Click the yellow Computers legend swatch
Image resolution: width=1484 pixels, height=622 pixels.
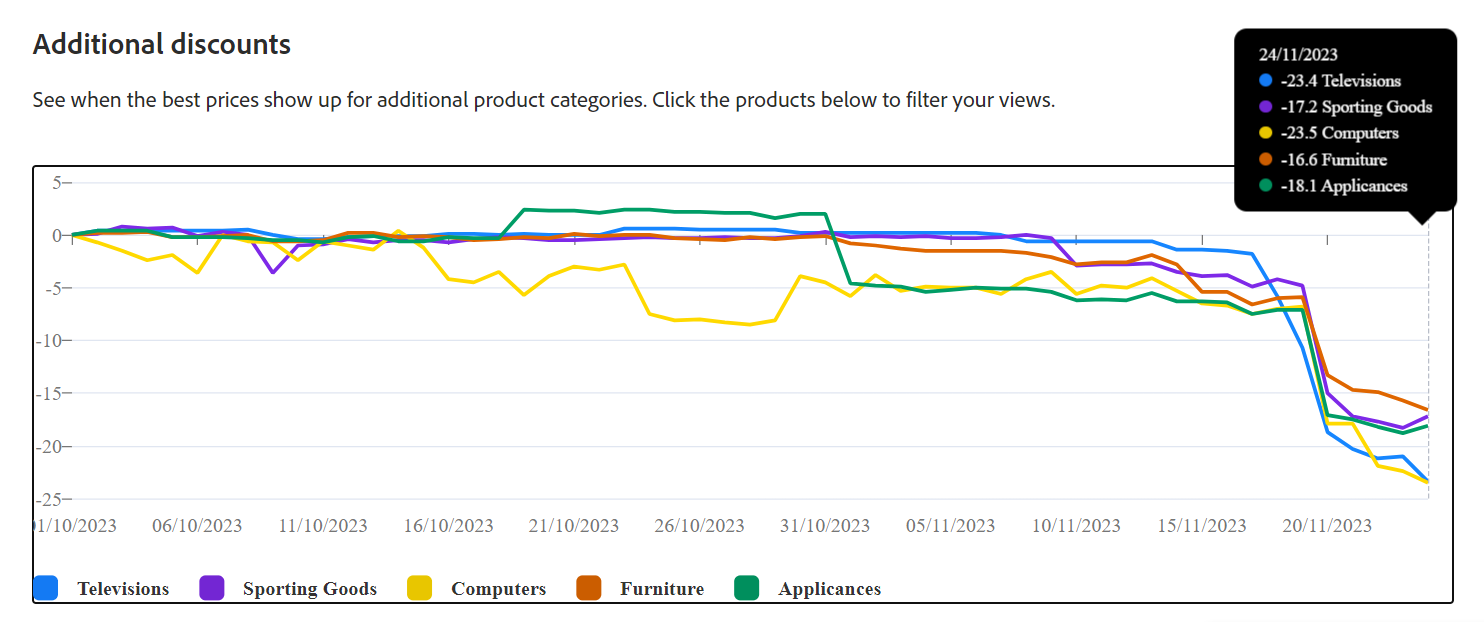420,588
